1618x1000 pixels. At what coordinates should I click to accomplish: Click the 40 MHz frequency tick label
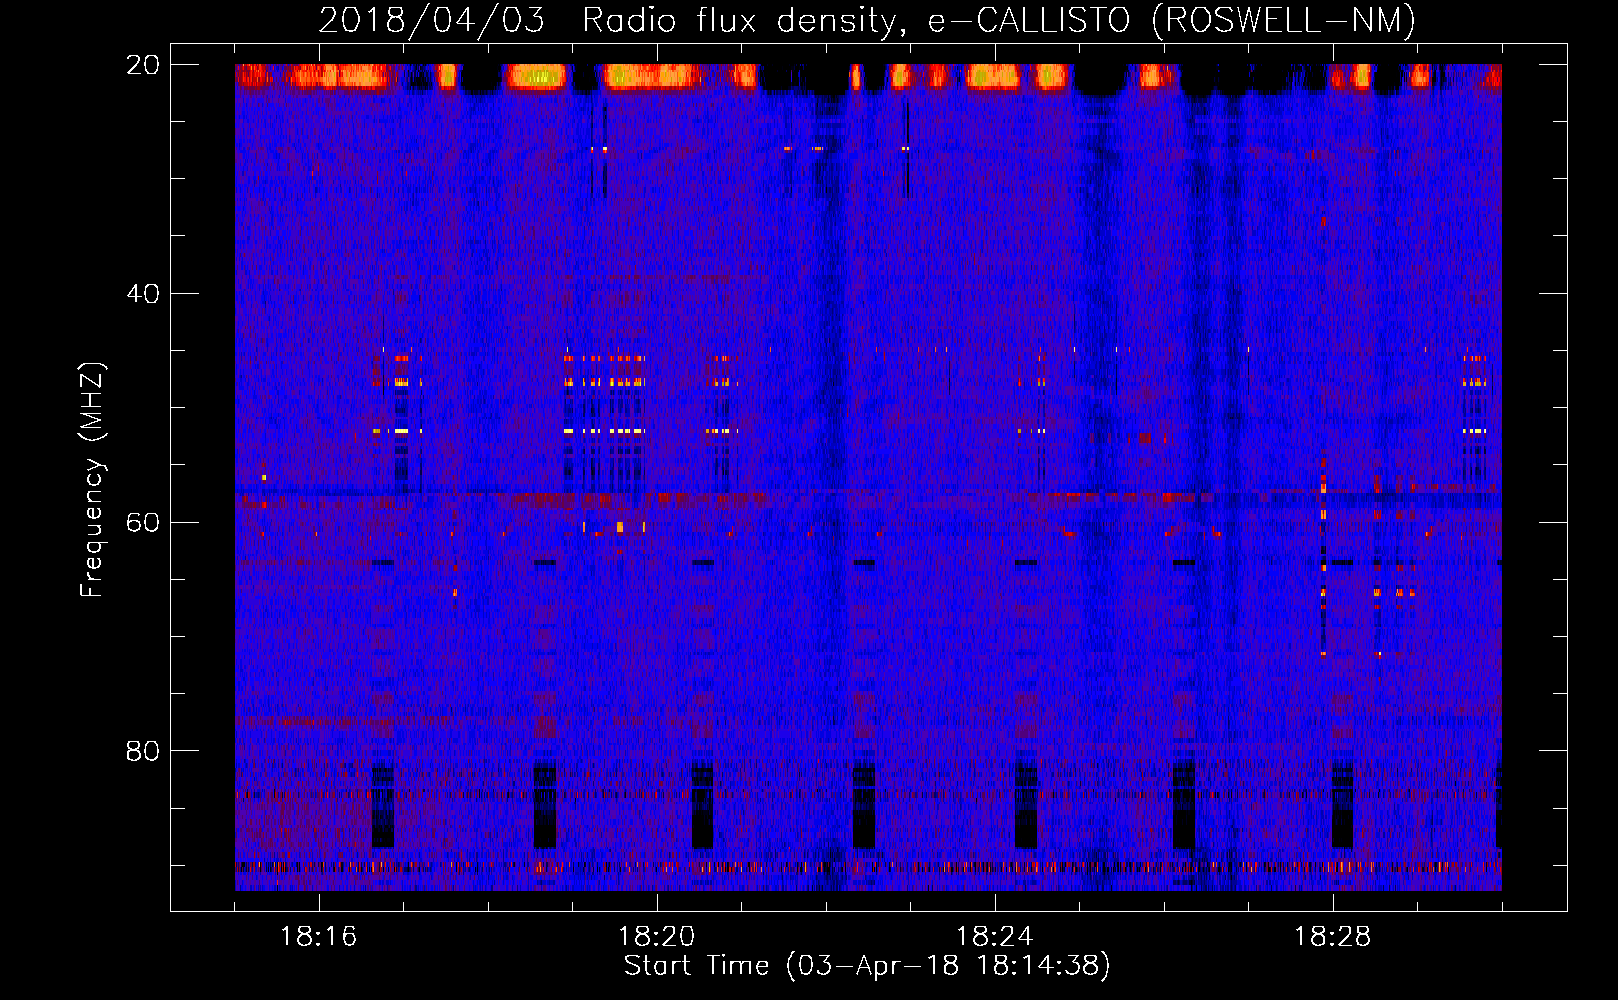pos(142,294)
